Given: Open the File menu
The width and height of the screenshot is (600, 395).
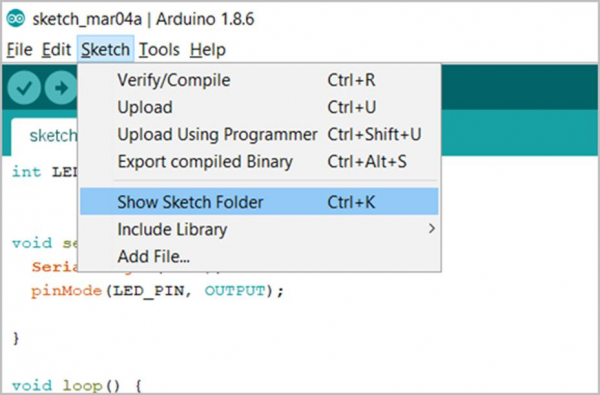Looking at the screenshot, I should point(20,50).
